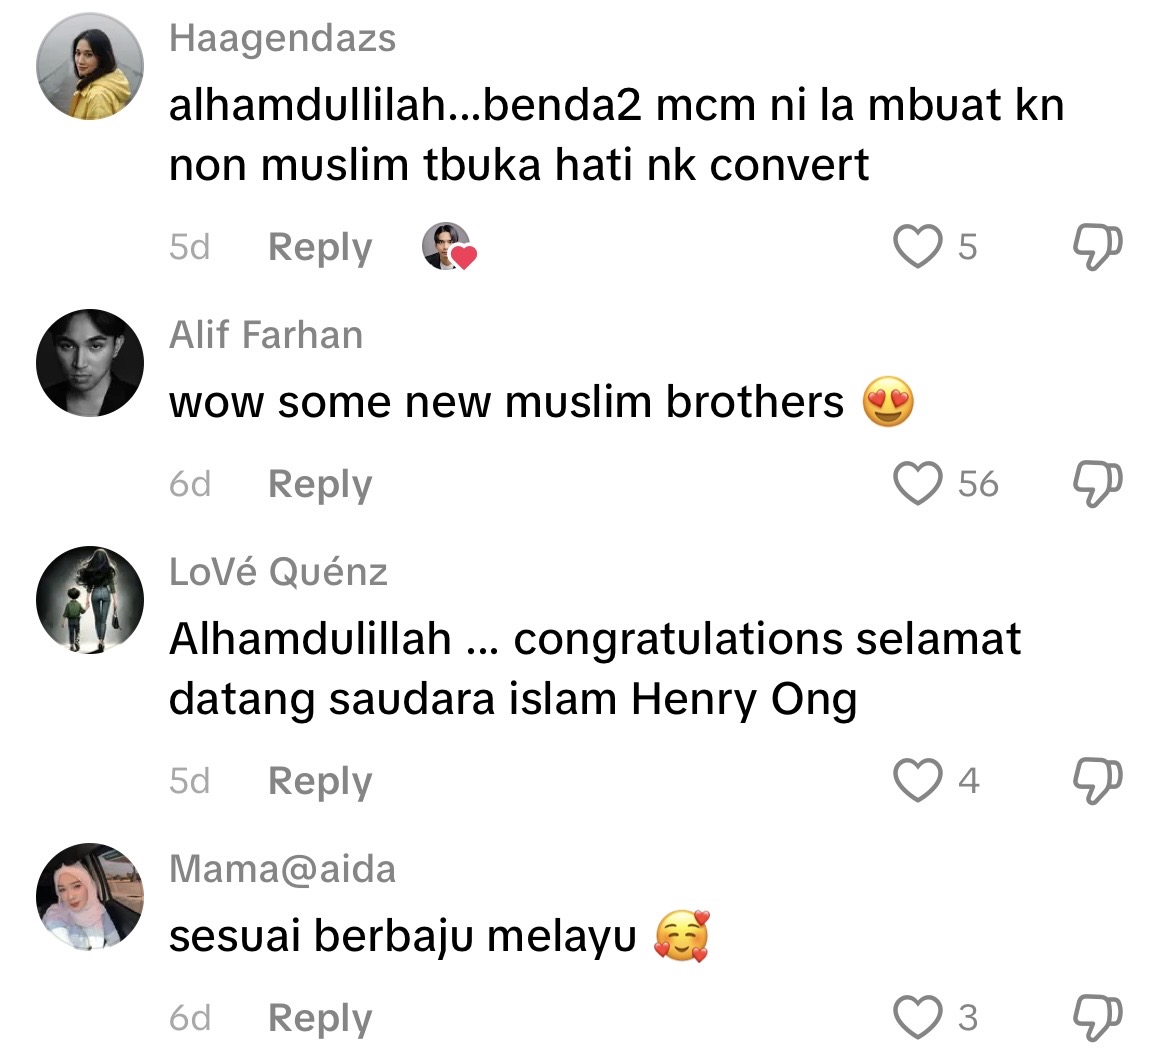Reply to Haagendazs comment

[x=320, y=248]
